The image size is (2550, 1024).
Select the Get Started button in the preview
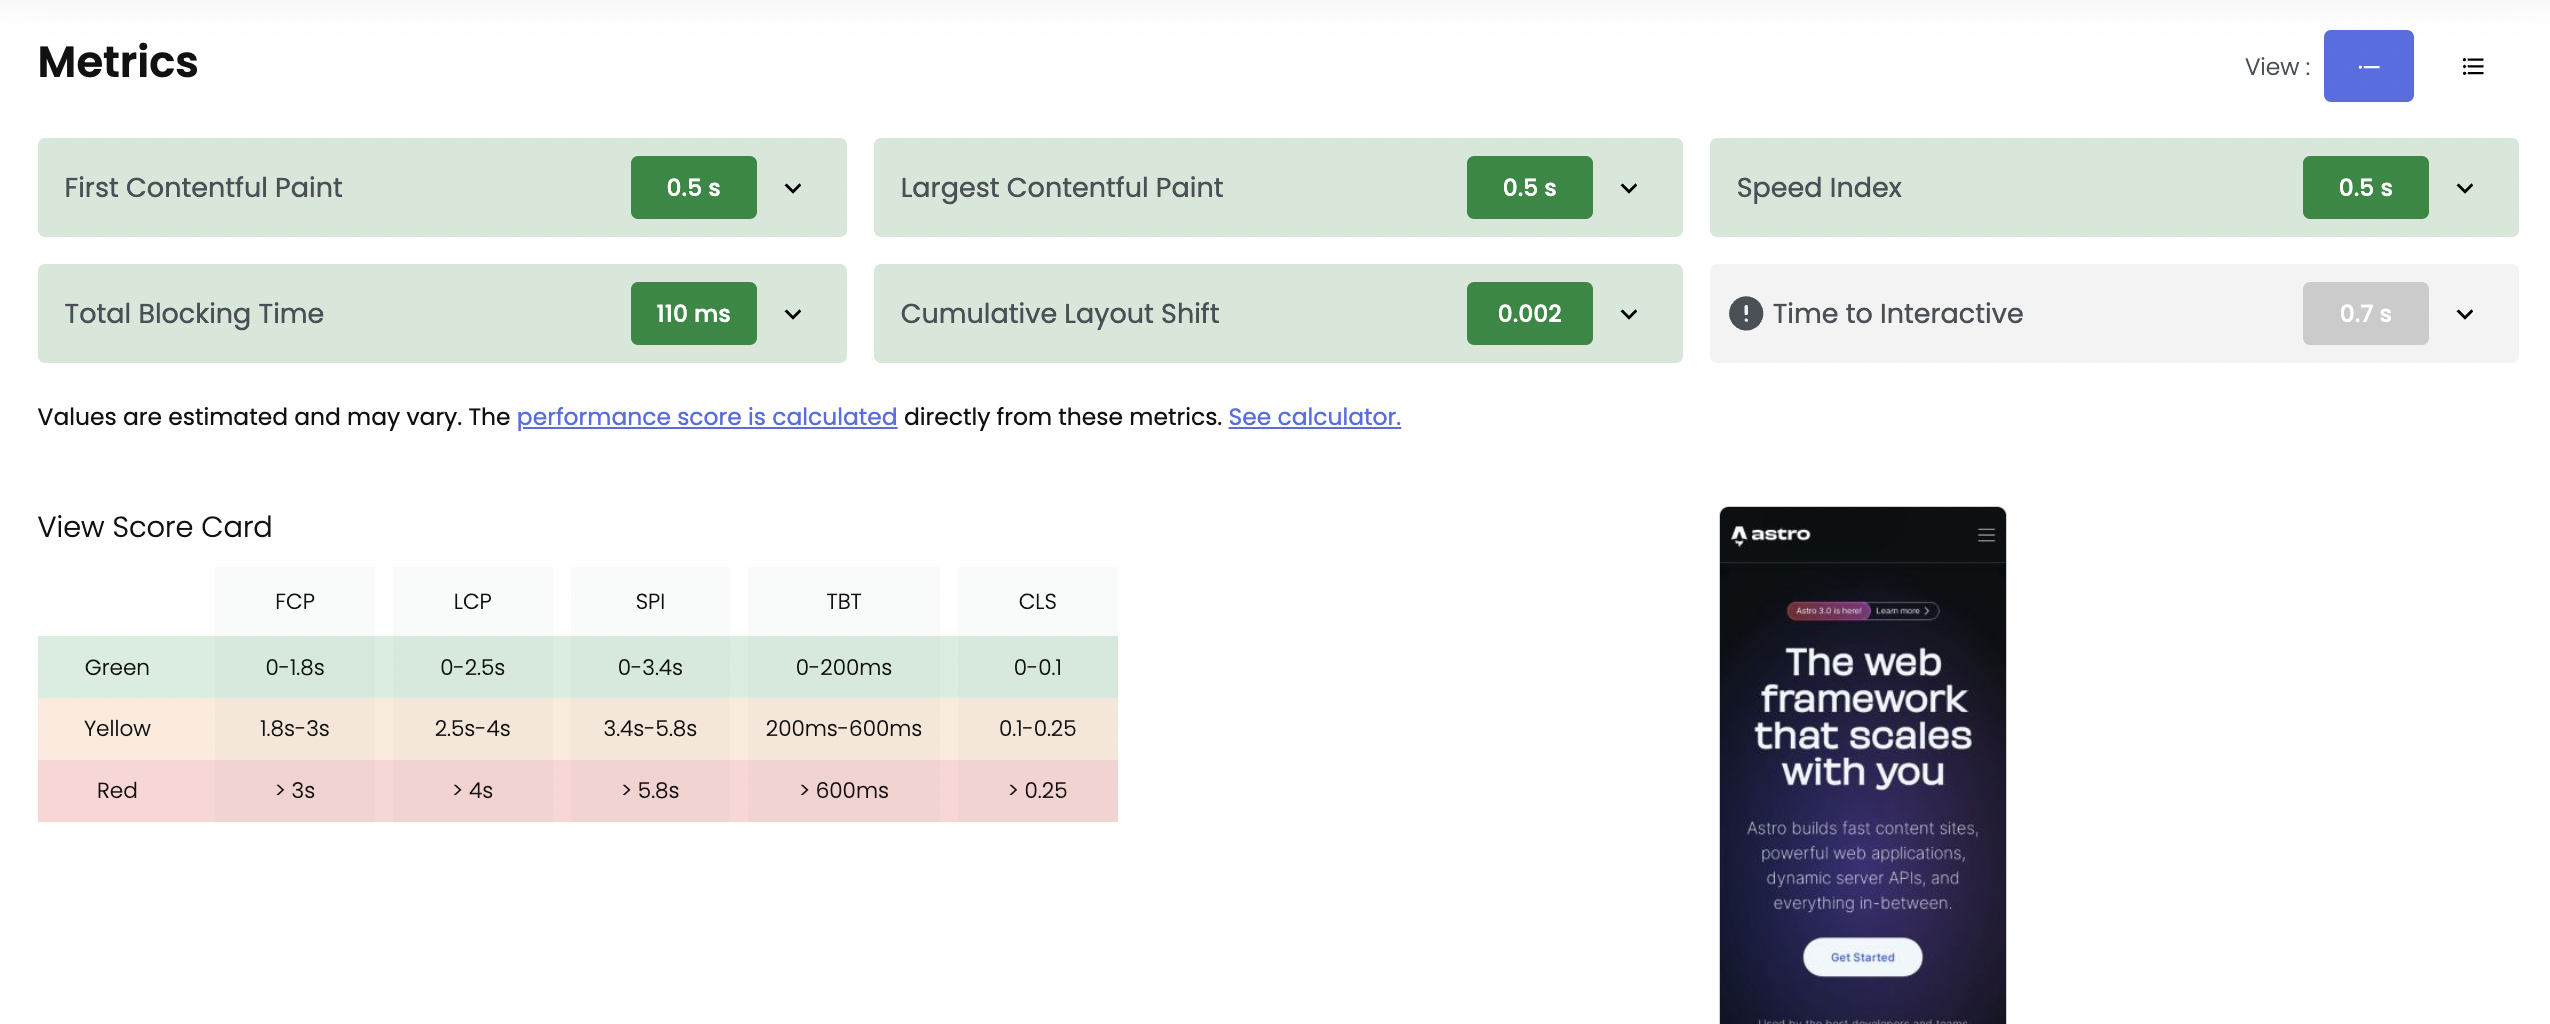(1861, 957)
